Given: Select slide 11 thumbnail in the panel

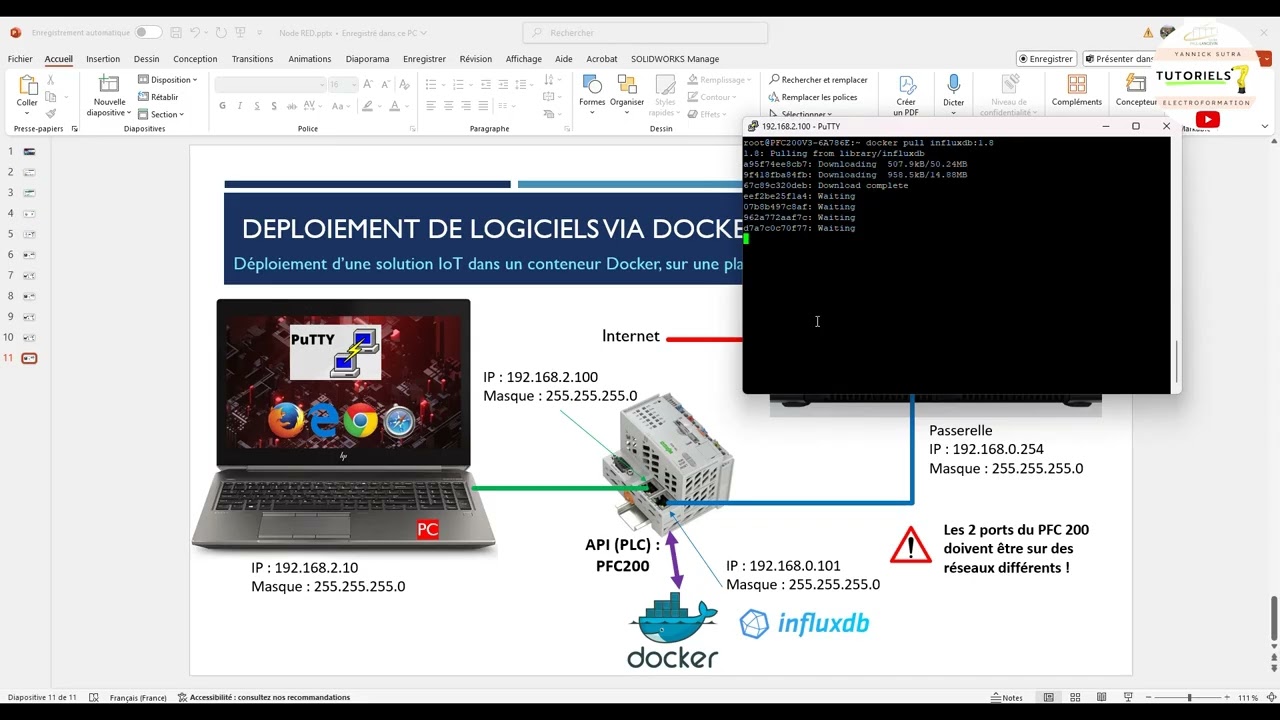Looking at the screenshot, I should [29, 358].
